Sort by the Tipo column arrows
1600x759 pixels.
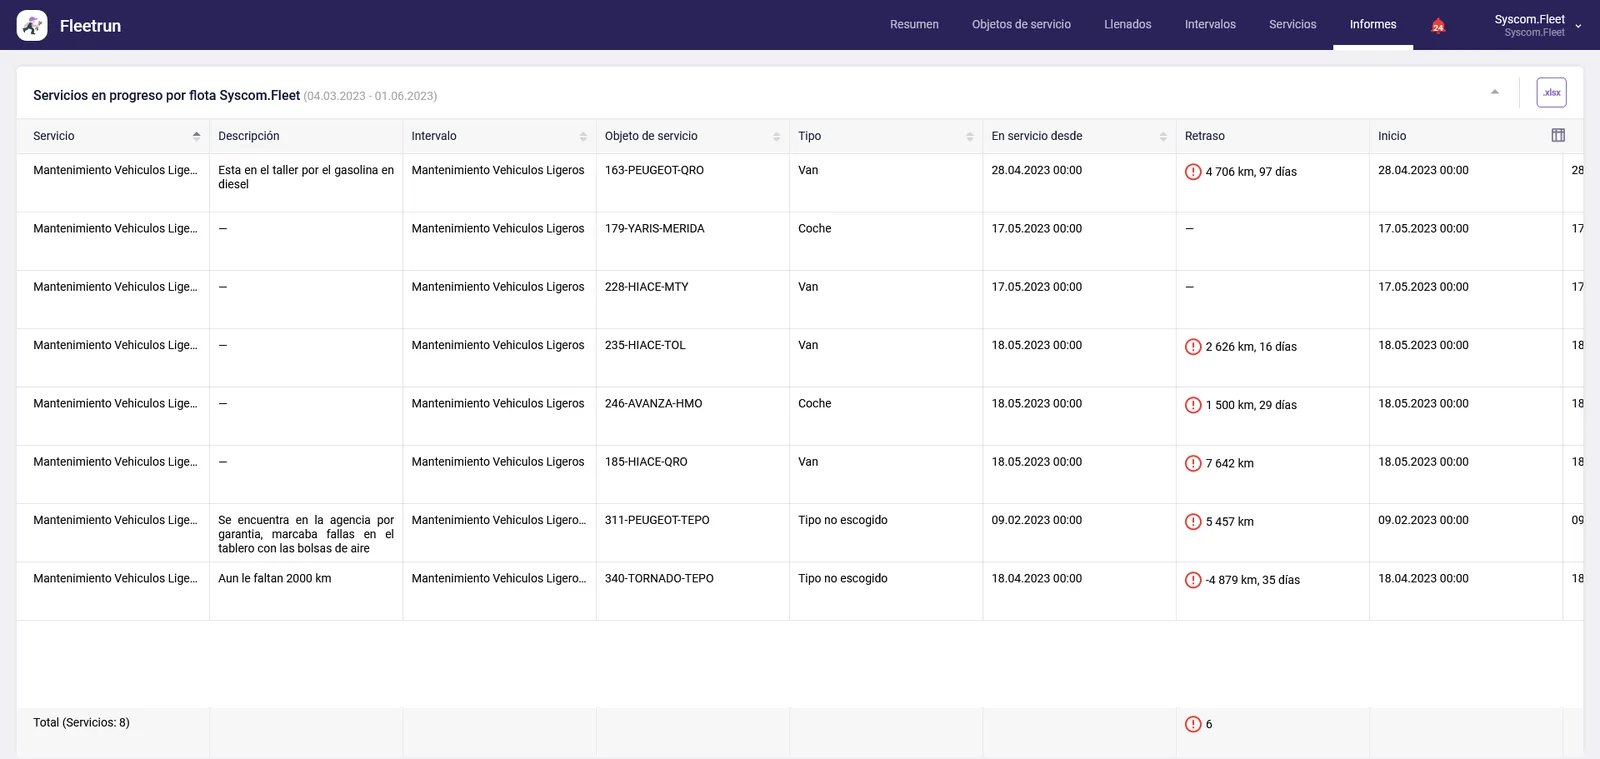pyautogui.click(x=970, y=136)
